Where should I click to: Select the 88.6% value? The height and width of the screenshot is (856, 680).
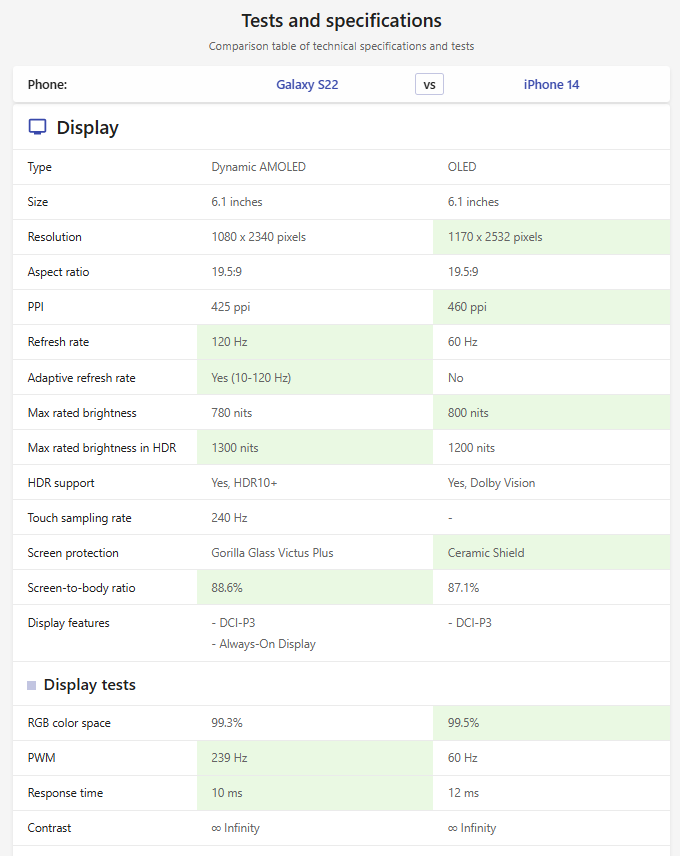click(x=227, y=588)
